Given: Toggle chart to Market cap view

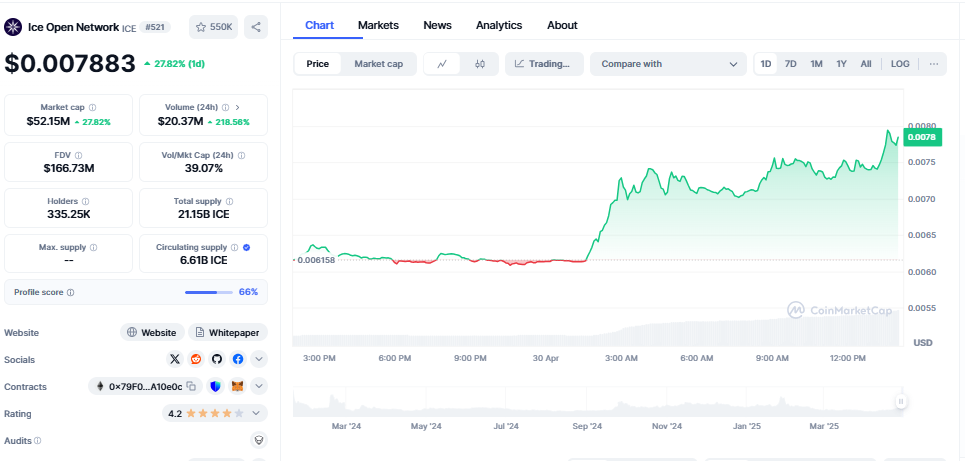Looking at the screenshot, I should [378, 64].
